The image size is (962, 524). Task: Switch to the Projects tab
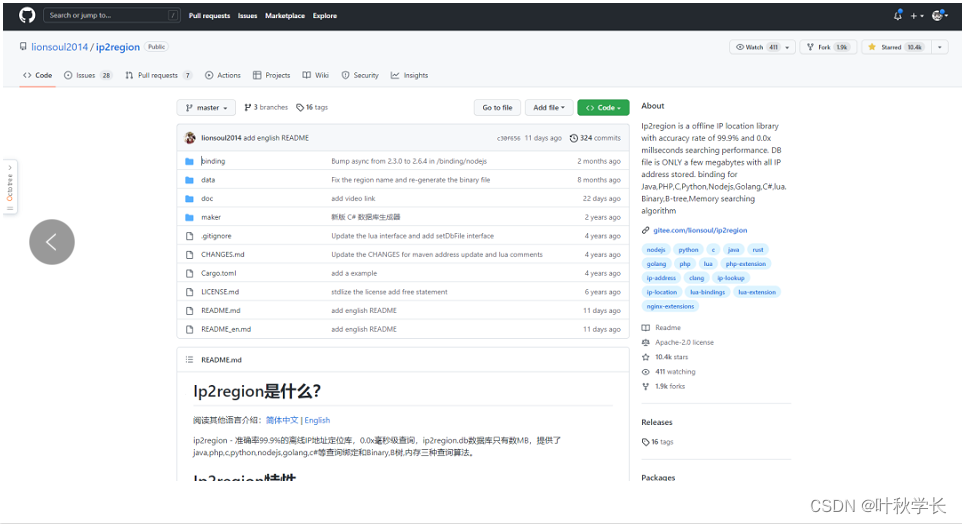tap(271, 75)
